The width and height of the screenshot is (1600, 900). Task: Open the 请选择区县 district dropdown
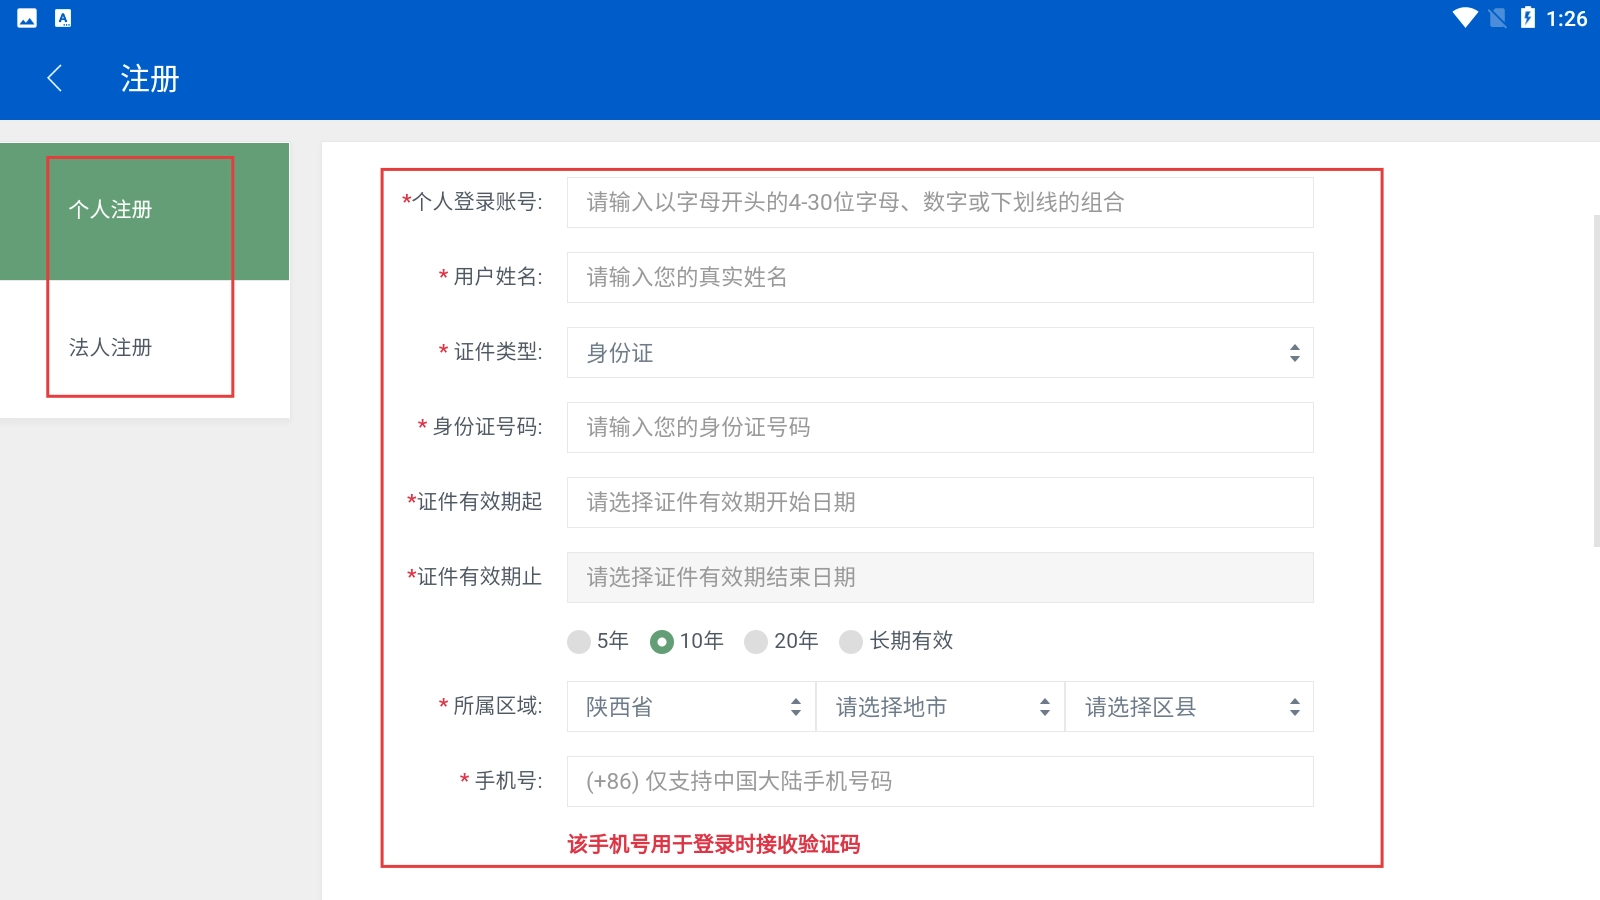pyautogui.click(x=1189, y=707)
